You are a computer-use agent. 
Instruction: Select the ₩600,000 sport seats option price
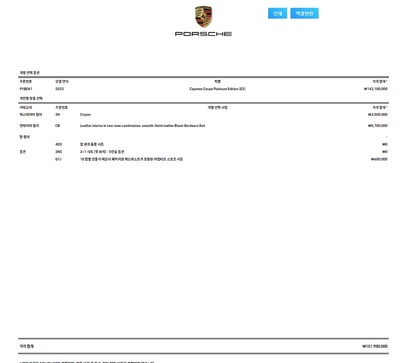tap(379, 159)
